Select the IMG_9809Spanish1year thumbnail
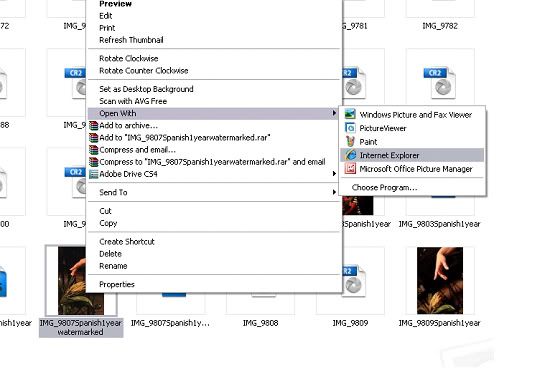 440,280
